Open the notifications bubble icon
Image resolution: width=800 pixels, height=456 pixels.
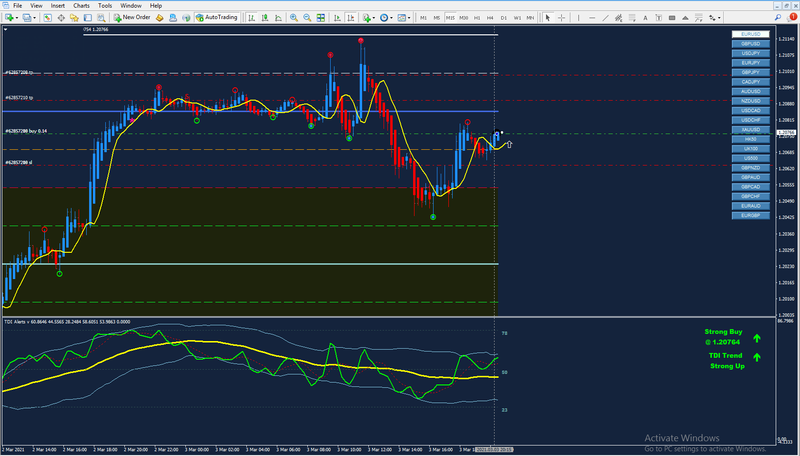click(x=792, y=17)
